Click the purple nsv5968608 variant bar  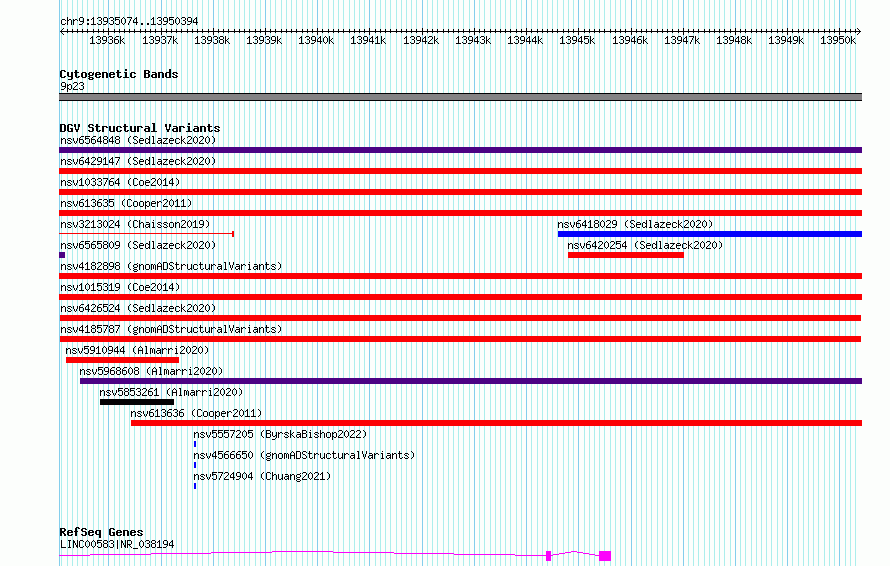[x=471, y=381]
